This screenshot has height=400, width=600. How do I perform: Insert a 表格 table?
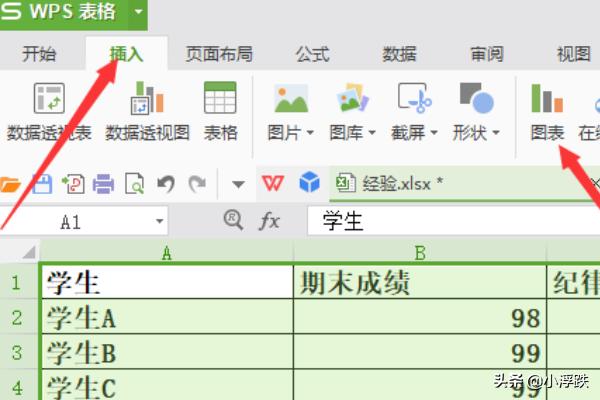point(220,112)
